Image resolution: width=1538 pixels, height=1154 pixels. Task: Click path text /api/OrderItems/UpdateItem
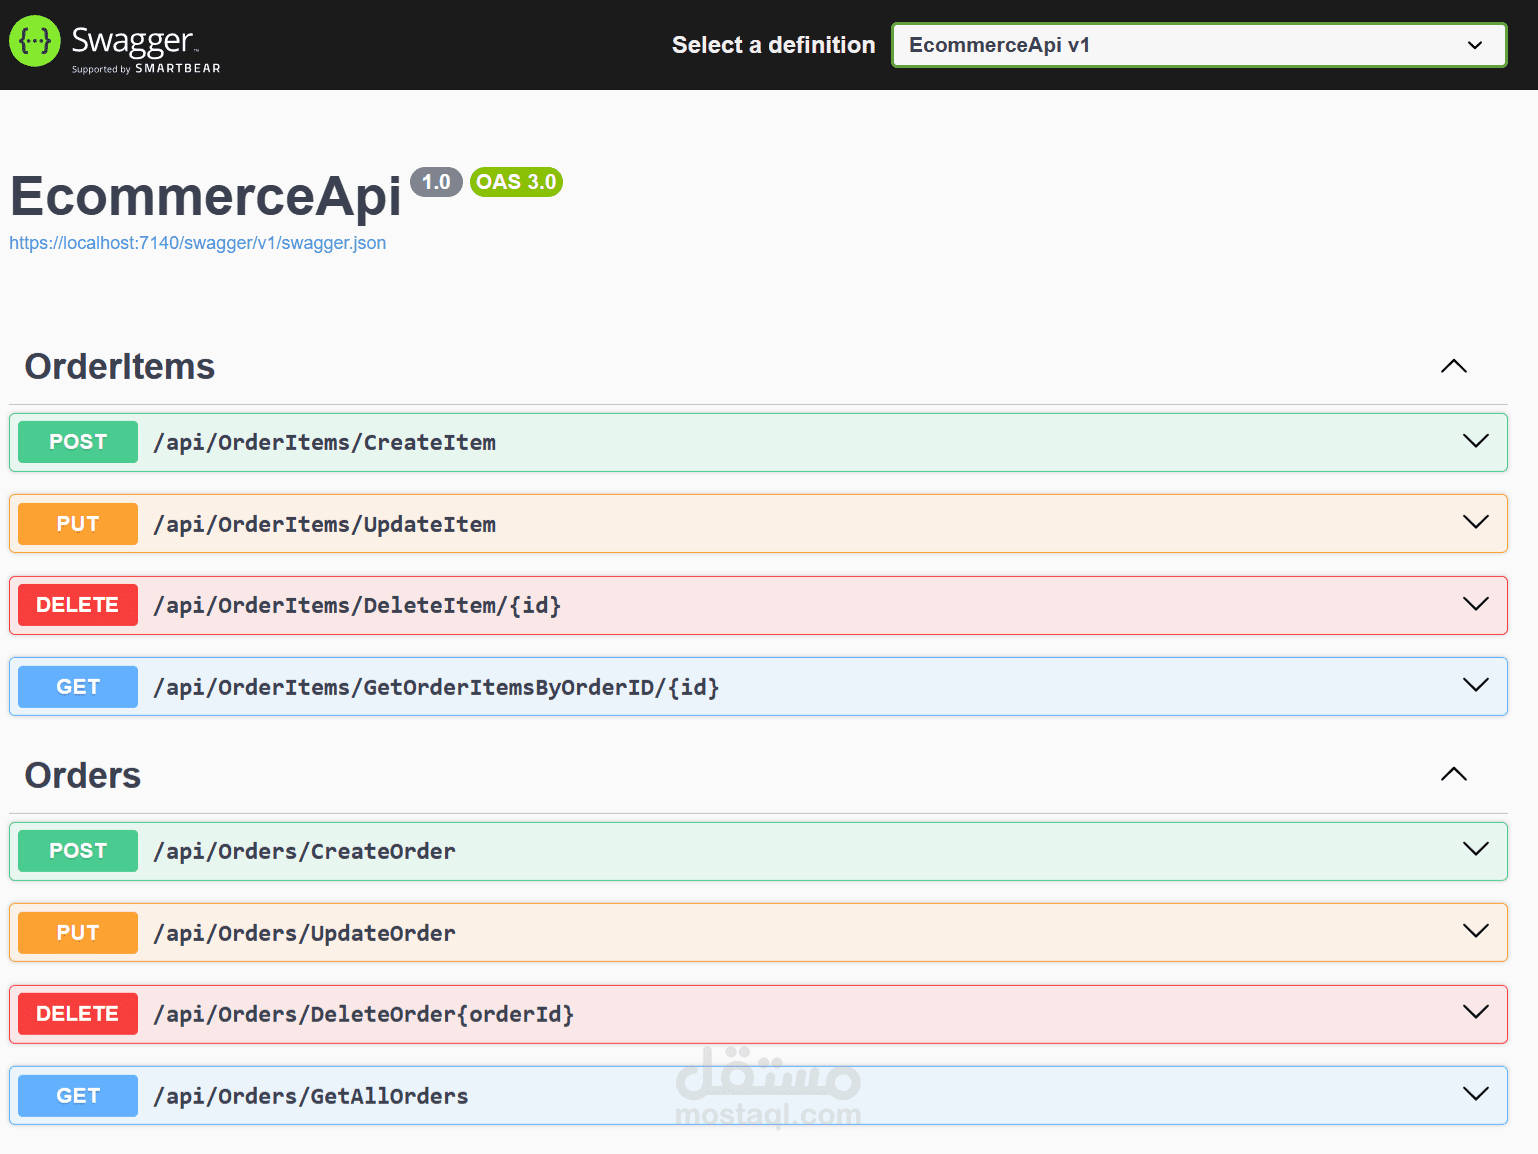[324, 524]
